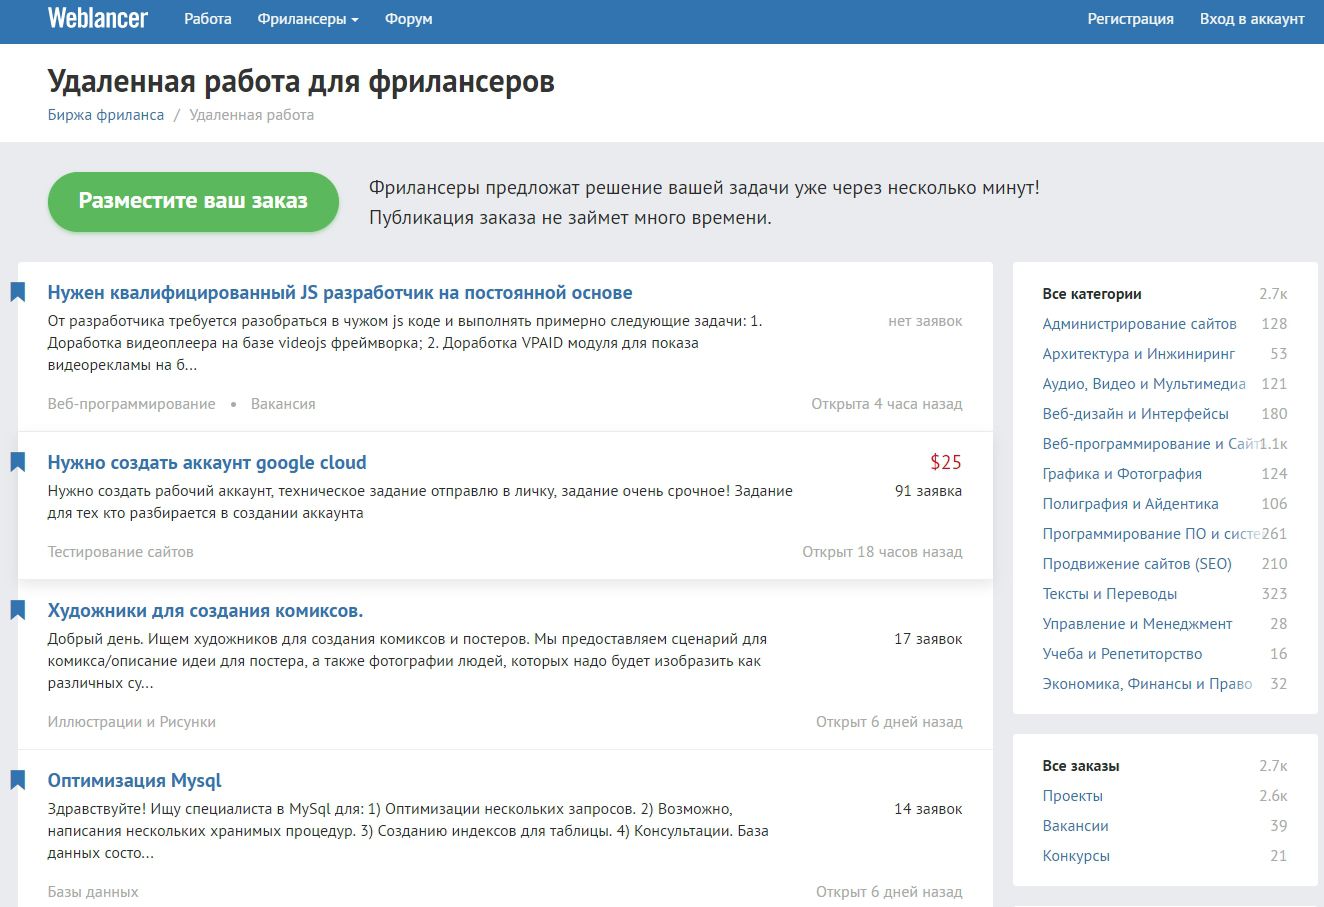1324x907 pixels.
Task: Expand the Фрилансеры dropdown menu
Action: (x=308, y=19)
